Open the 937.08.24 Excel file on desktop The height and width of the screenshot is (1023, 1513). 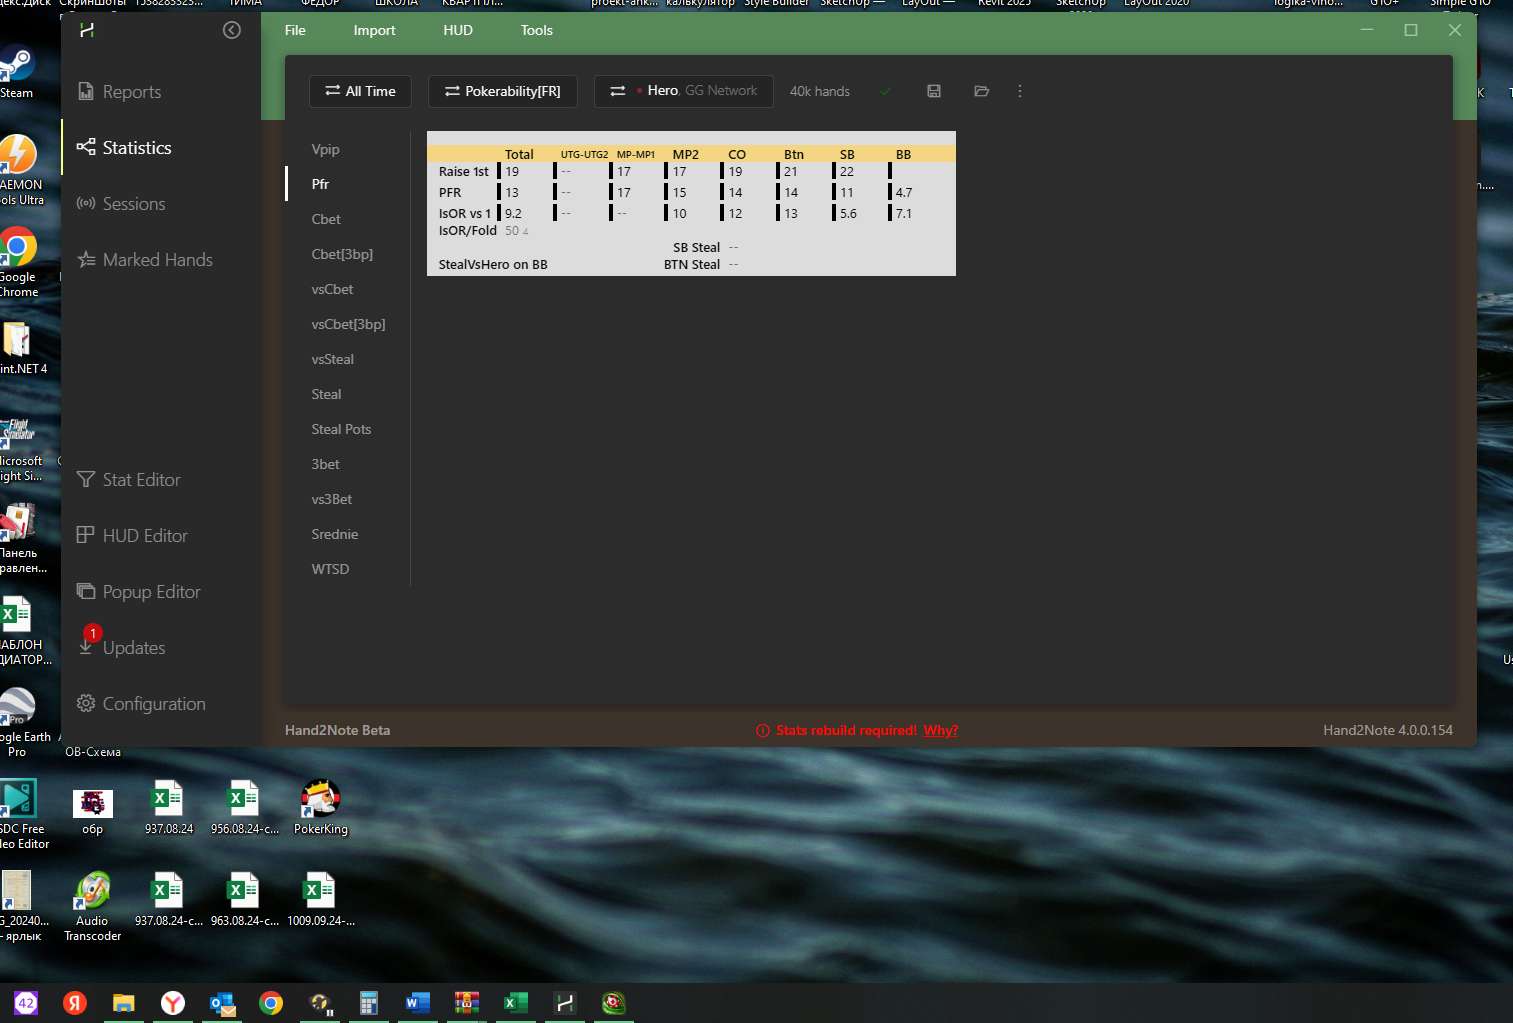168,807
